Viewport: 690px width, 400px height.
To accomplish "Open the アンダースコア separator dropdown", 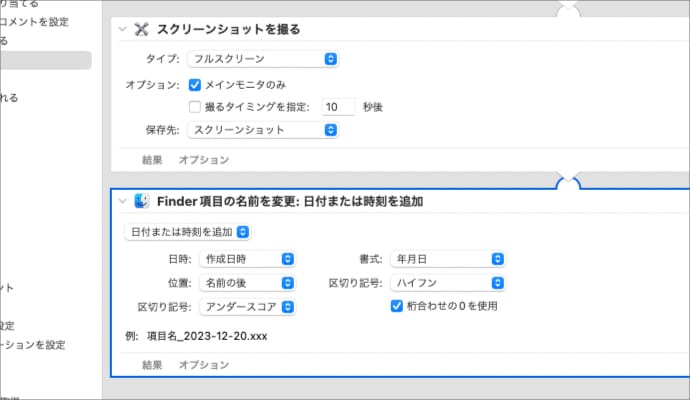I will 247,307.
